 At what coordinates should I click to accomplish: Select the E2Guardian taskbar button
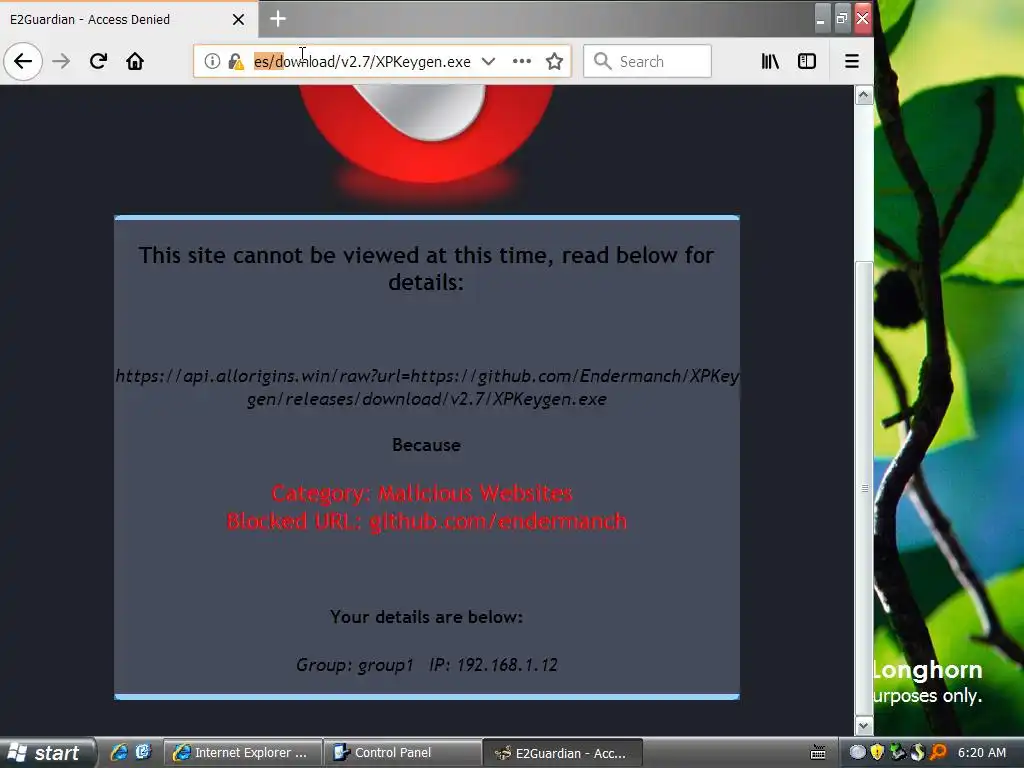point(563,753)
